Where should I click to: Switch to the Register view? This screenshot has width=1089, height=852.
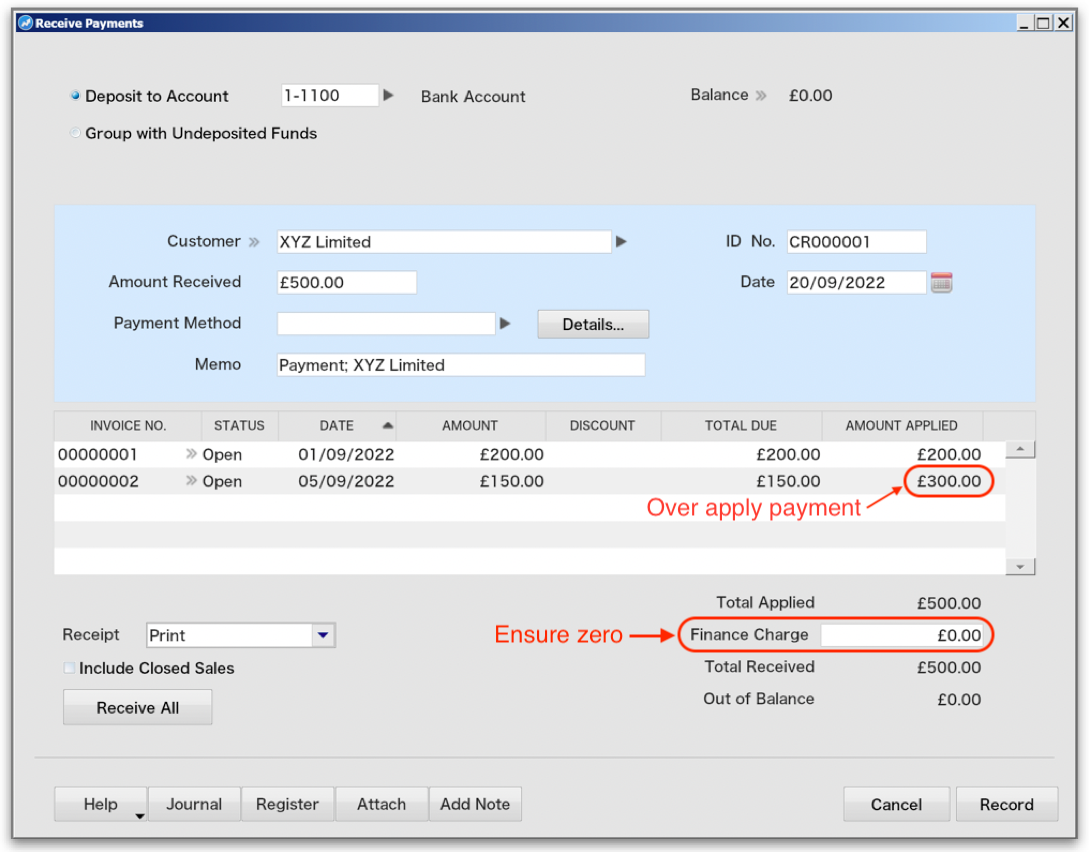click(287, 804)
